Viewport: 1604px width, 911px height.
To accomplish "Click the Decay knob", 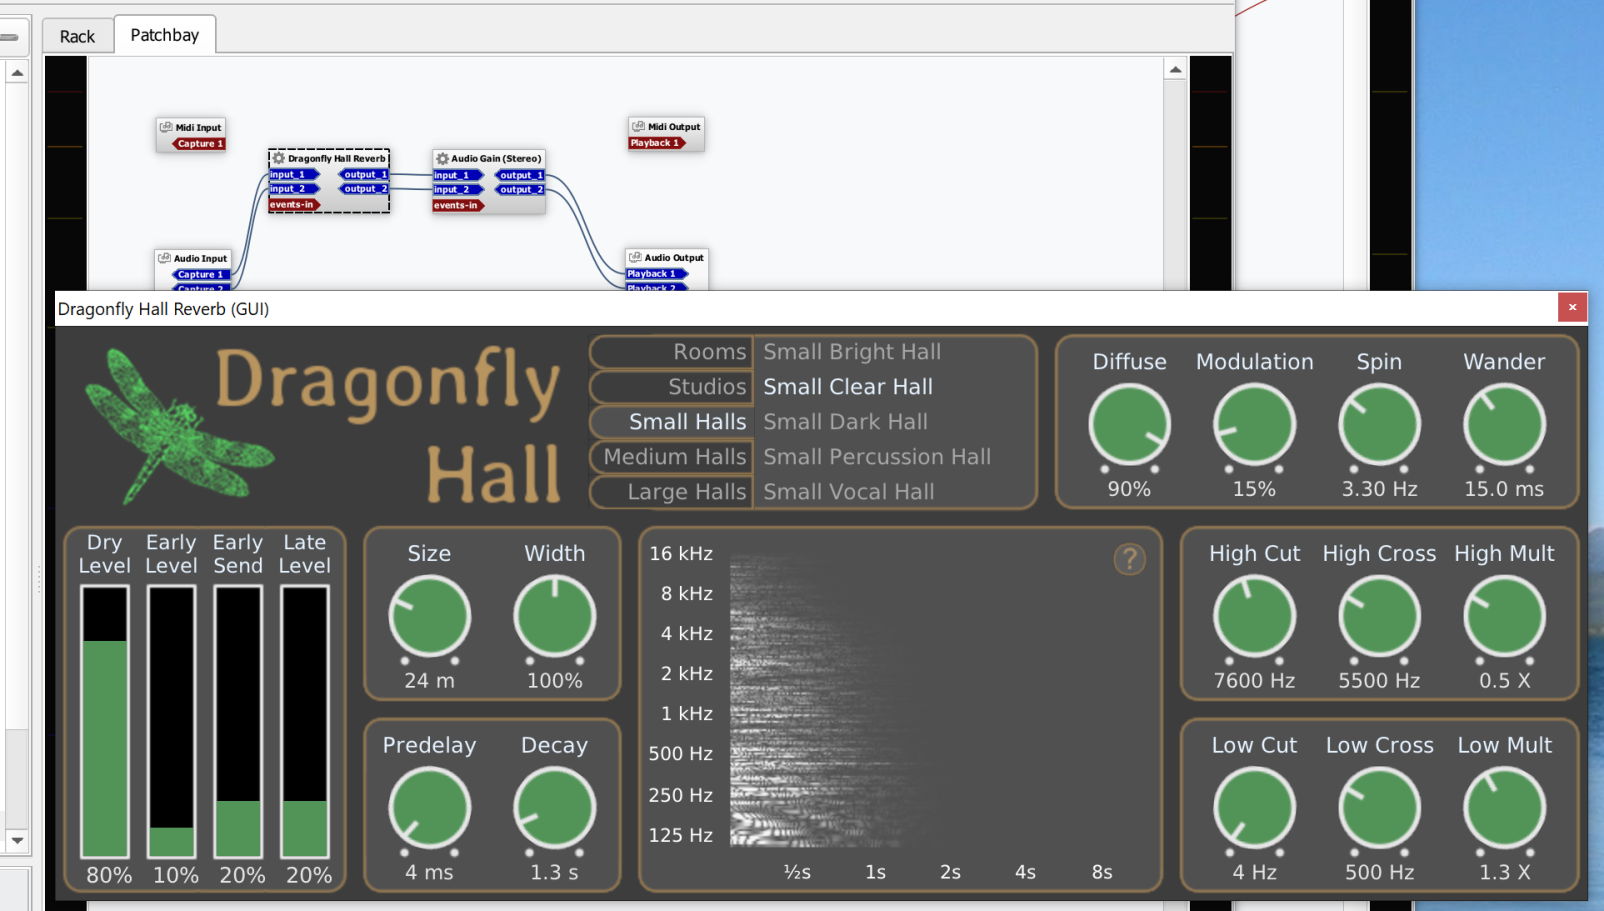I will point(554,808).
